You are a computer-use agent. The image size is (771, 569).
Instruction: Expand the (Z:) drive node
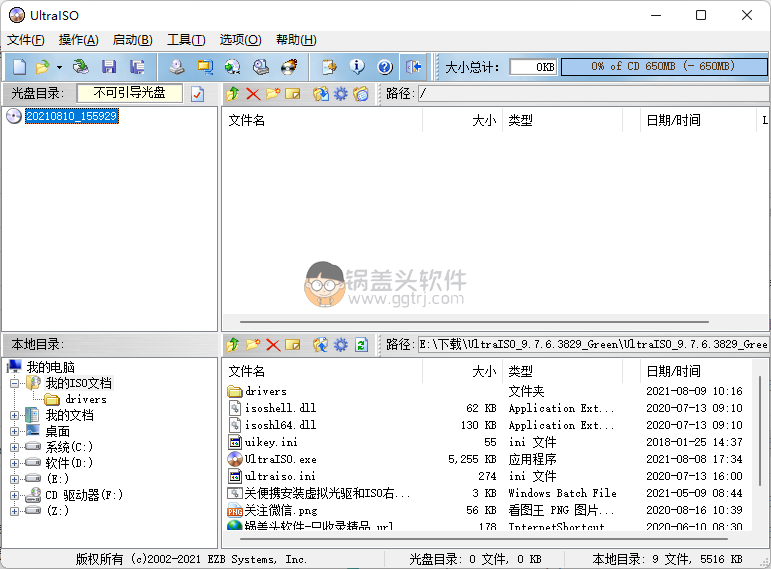[14, 511]
